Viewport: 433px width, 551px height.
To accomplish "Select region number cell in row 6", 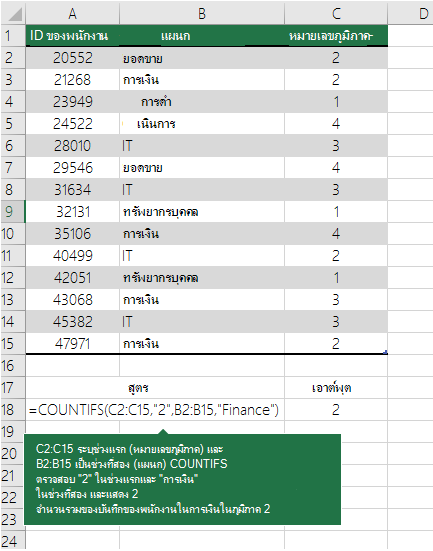I will [x=336, y=145].
